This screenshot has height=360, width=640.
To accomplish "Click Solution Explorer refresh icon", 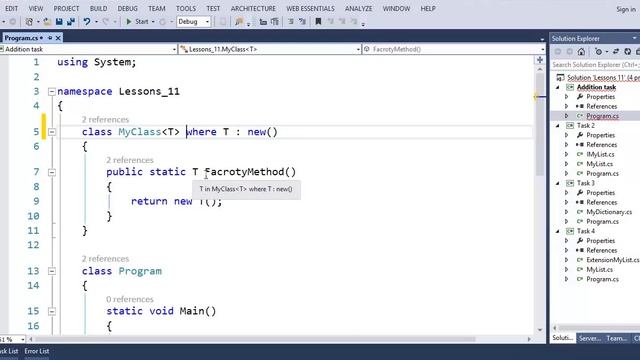I will (628, 51).
